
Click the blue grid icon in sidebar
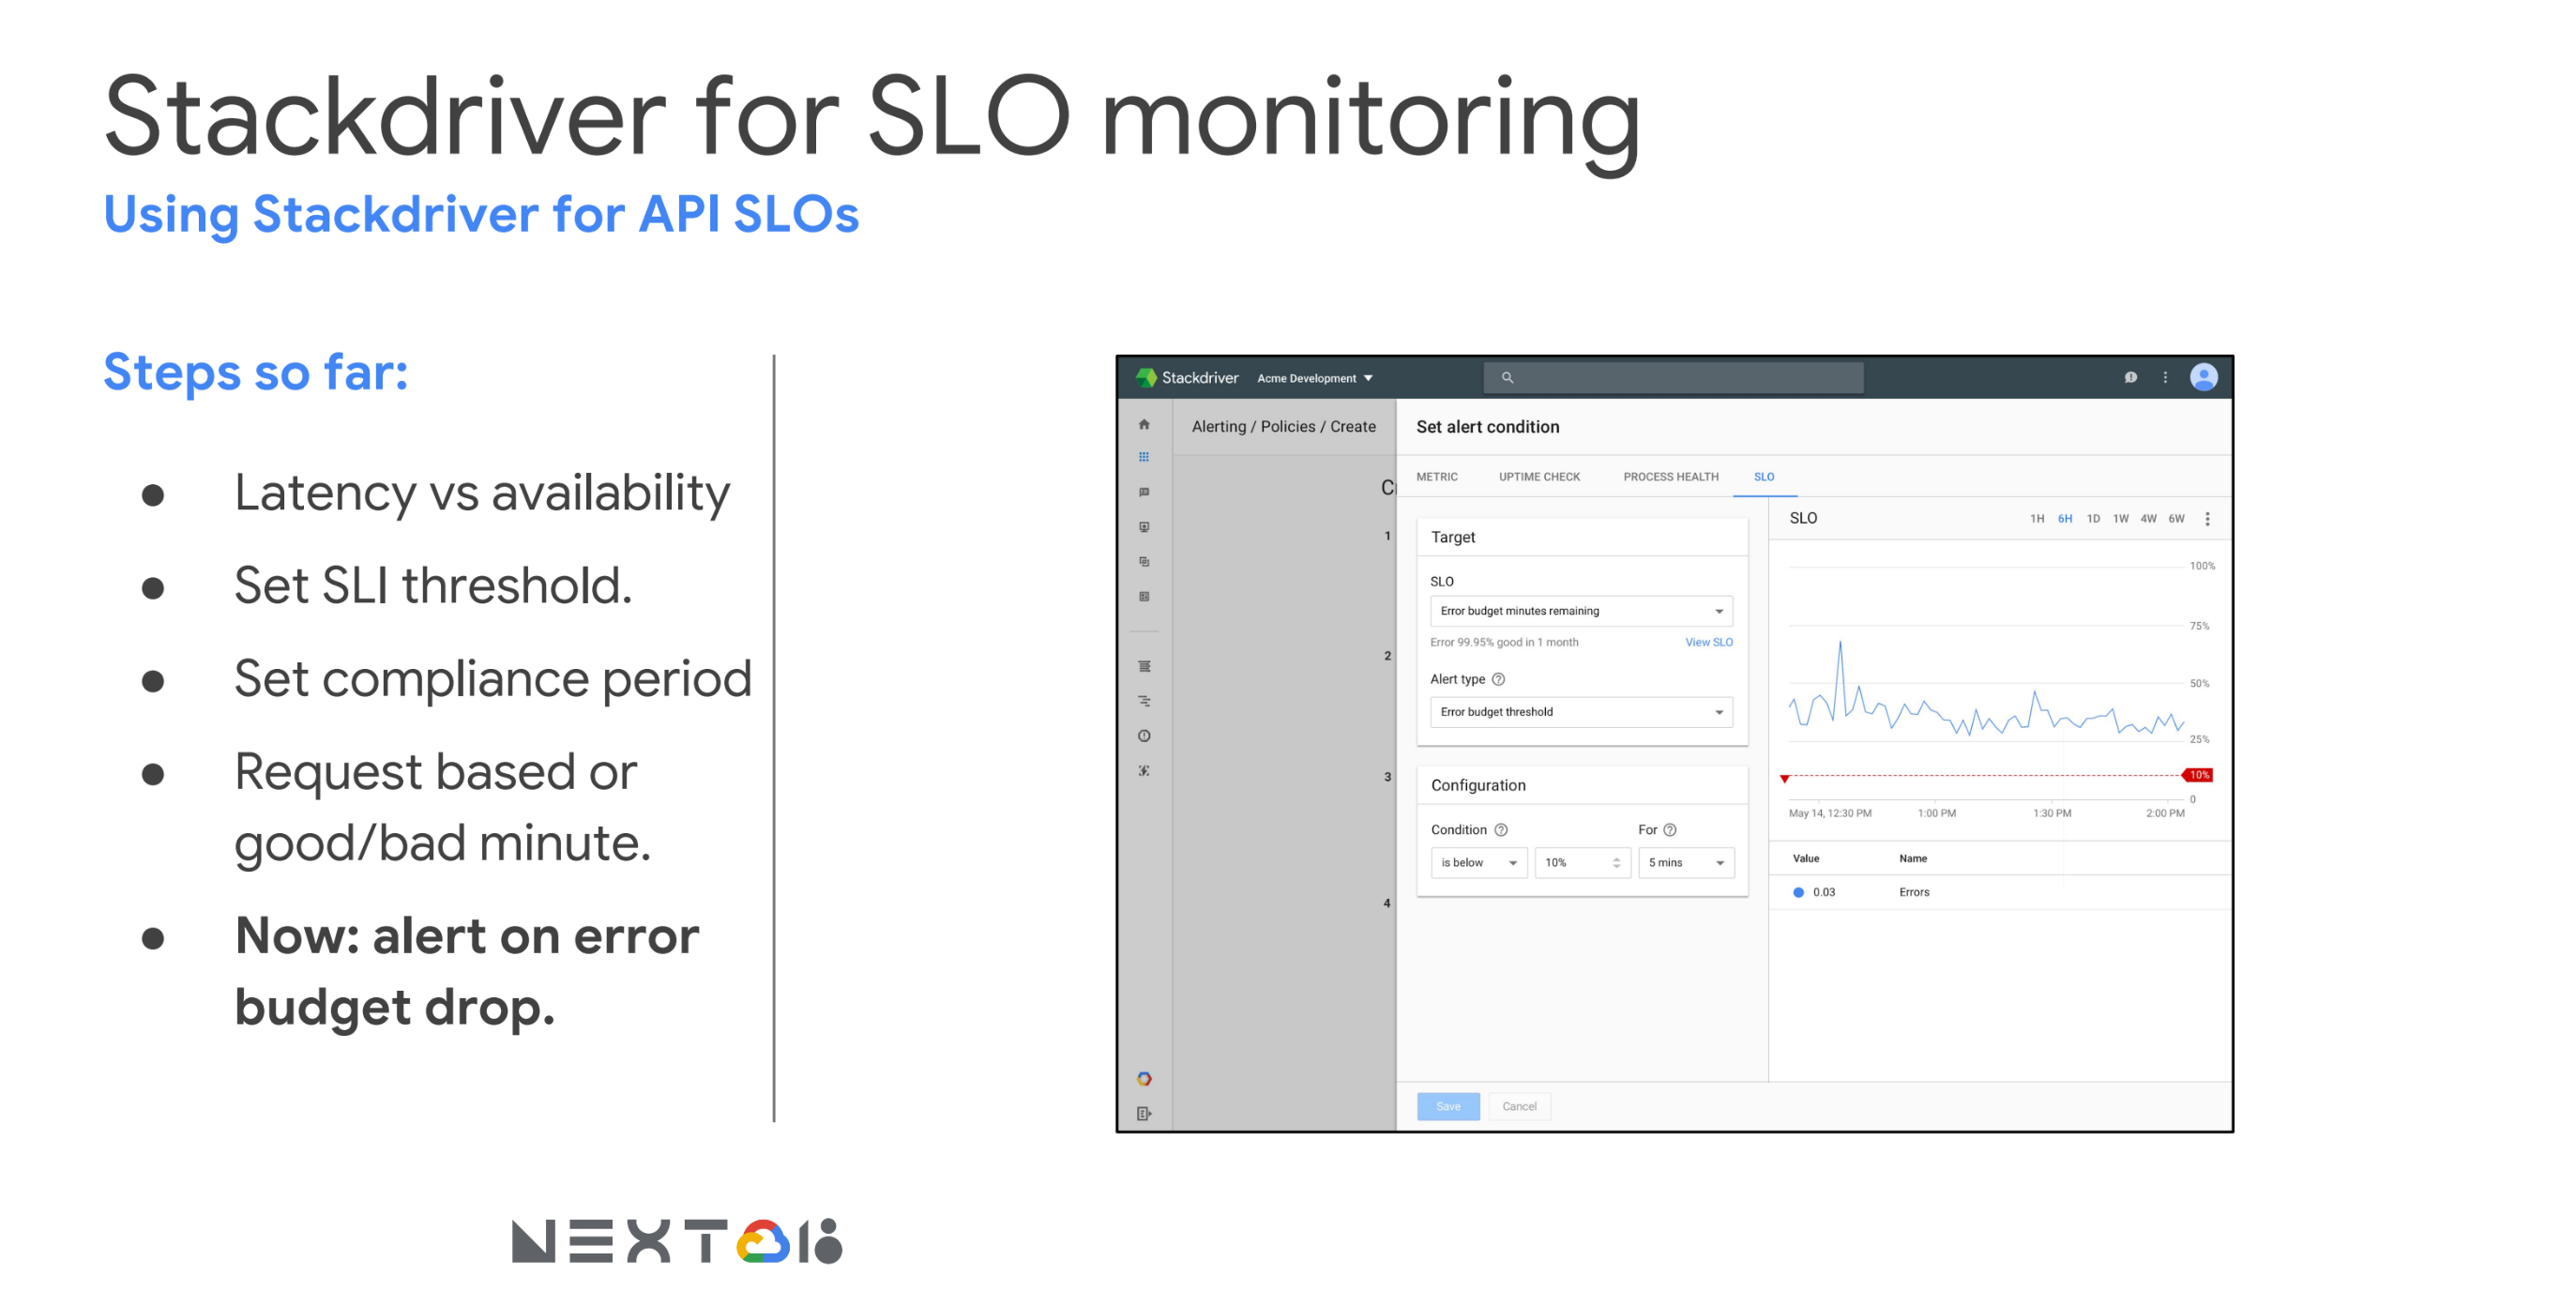[1144, 457]
